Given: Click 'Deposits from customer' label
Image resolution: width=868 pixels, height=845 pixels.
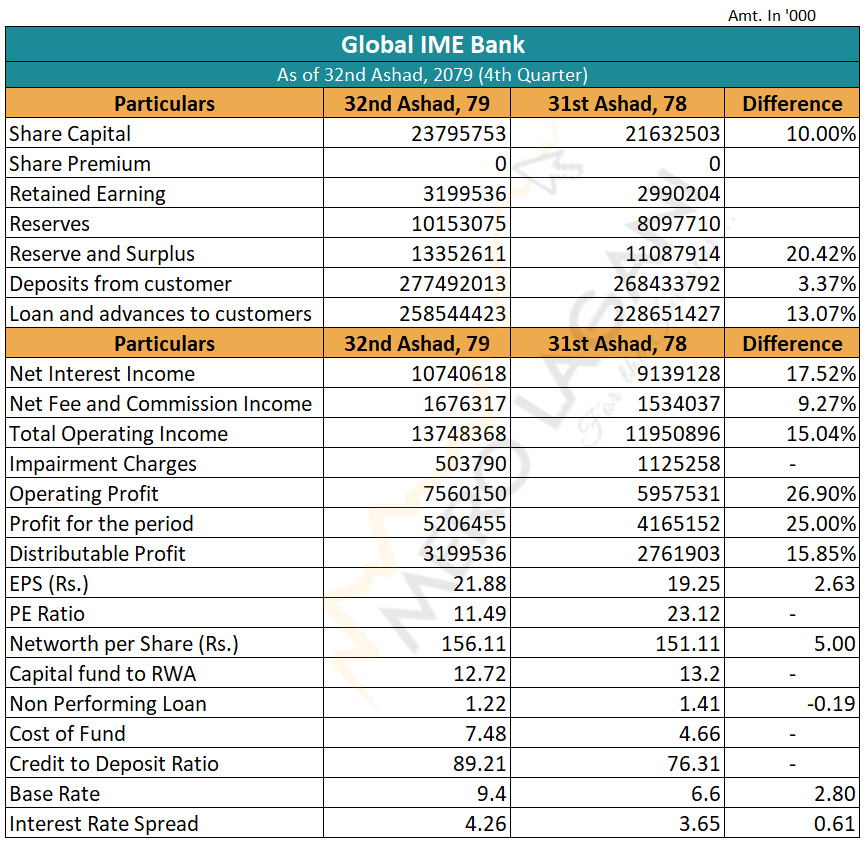Looking at the screenshot, I should tap(120, 284).
